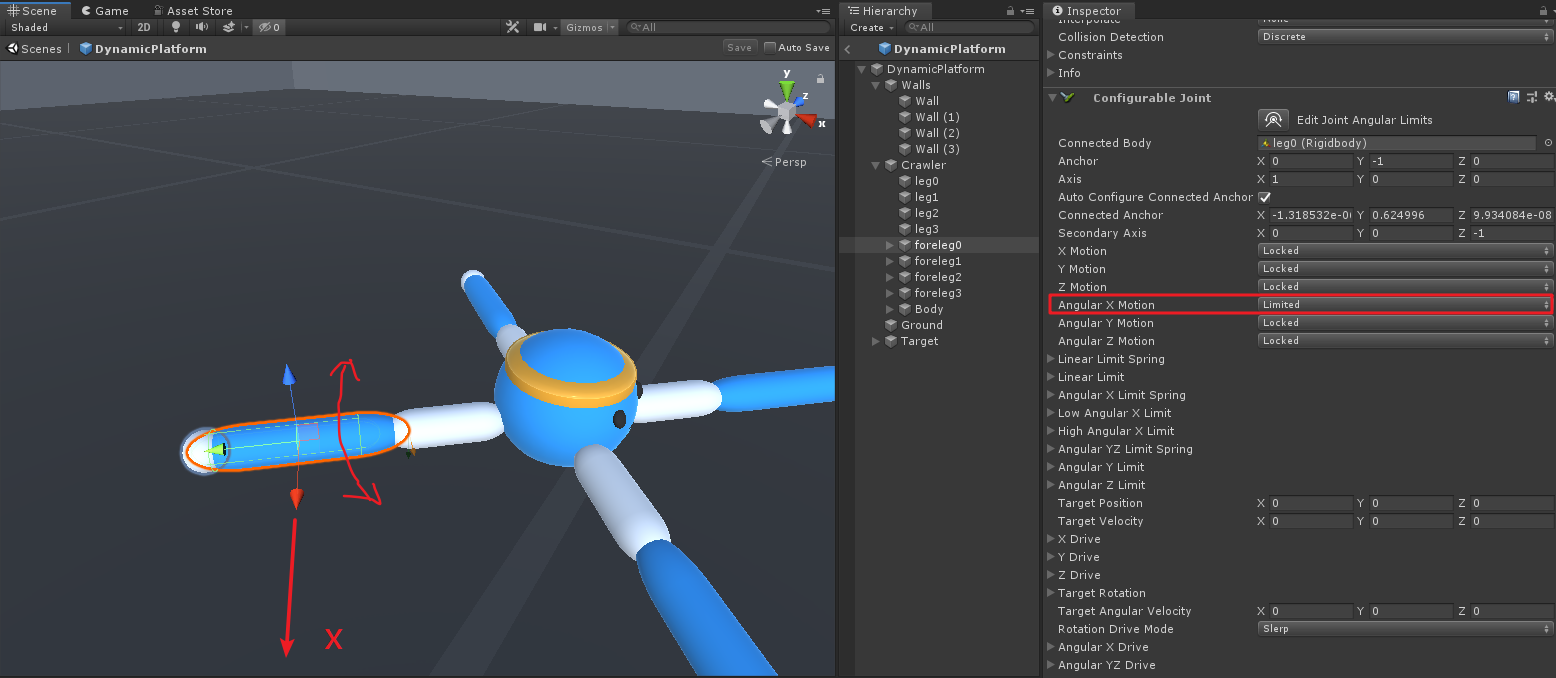Select the Inspector tab

(x=1087, y=10)
